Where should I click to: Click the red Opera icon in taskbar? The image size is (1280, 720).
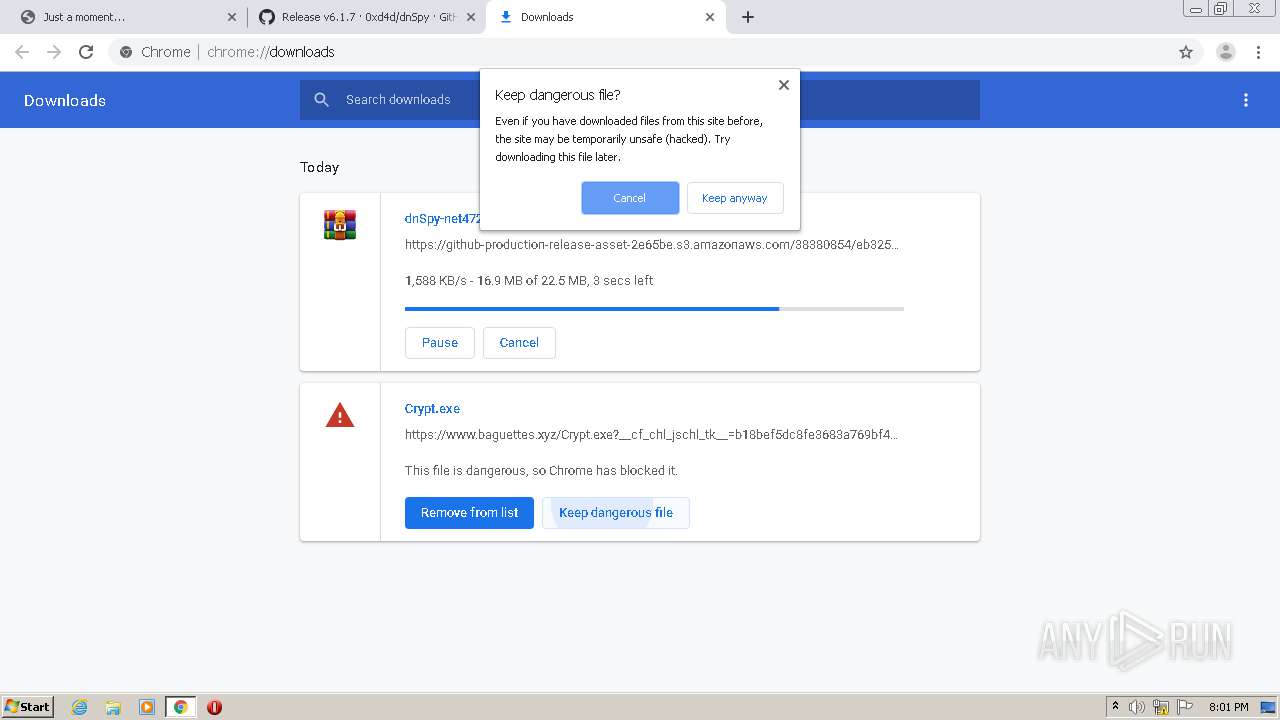[x=214, y=707]
